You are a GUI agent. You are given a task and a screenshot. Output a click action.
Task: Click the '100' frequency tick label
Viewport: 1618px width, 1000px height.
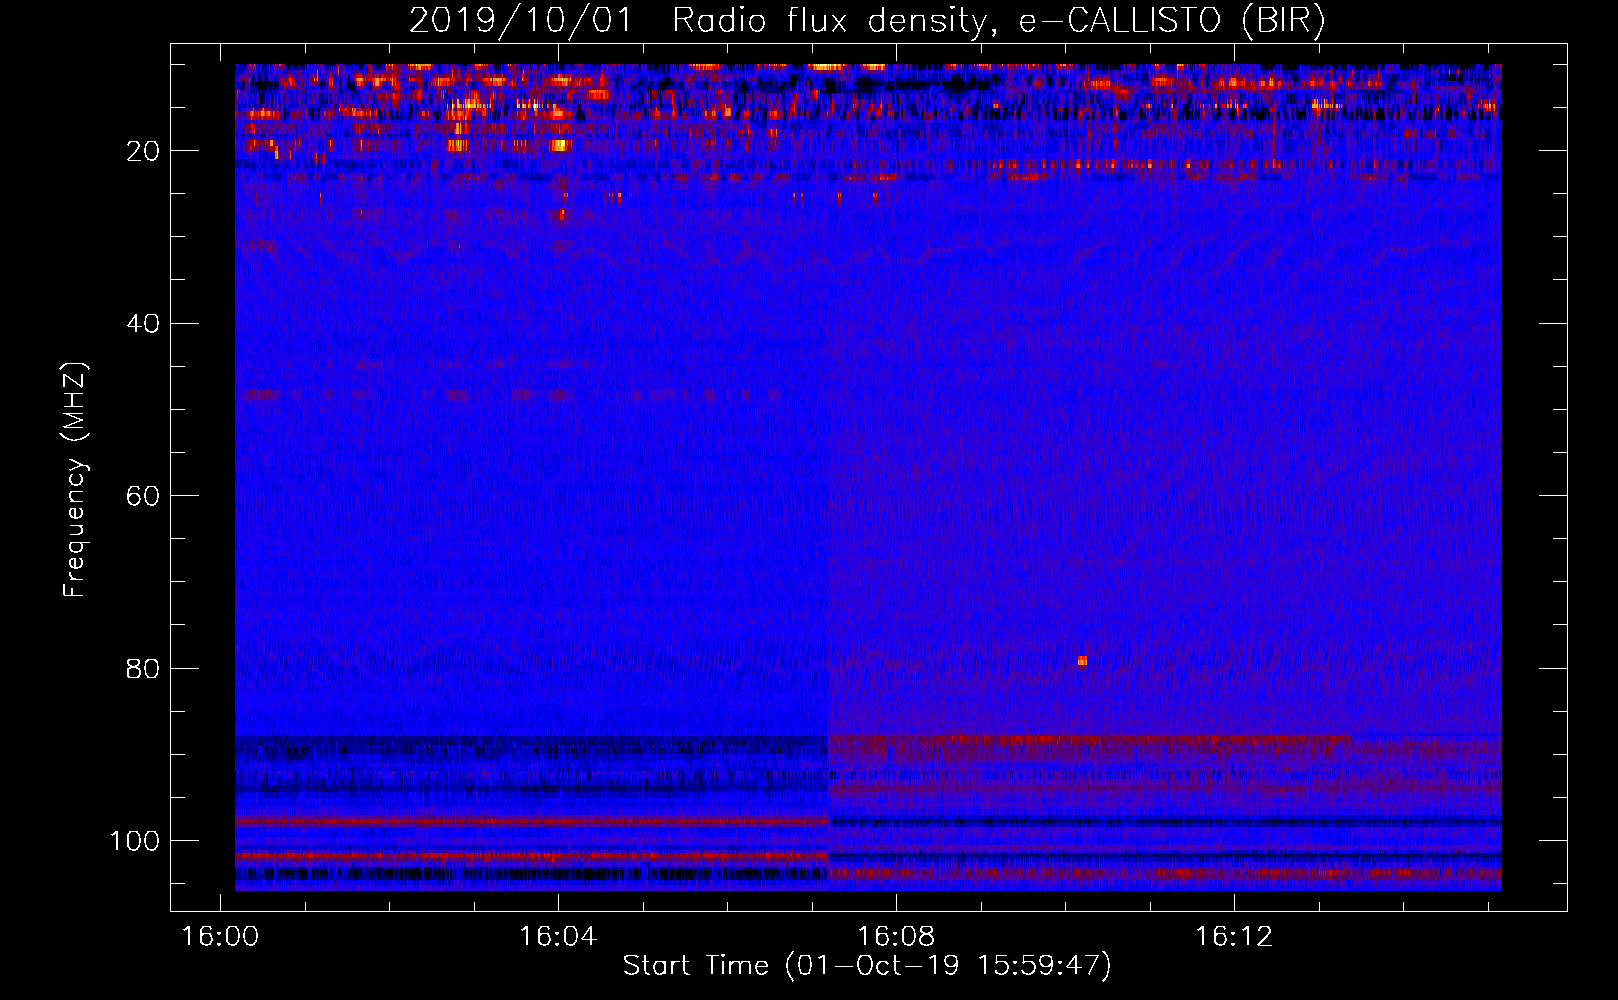(135, 841)
